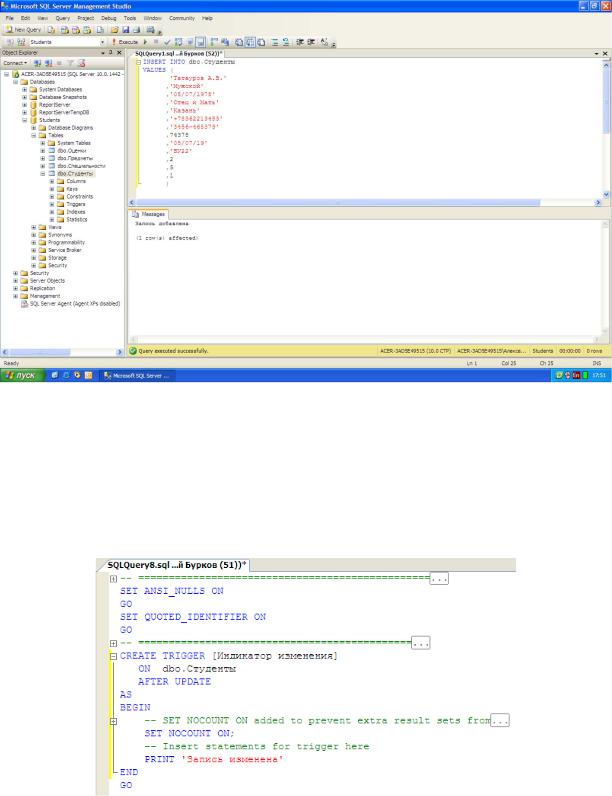The height and width of the screenshot is (796, 612).
Task: Comment out the selected lines icon
Action: coord(275,42)
